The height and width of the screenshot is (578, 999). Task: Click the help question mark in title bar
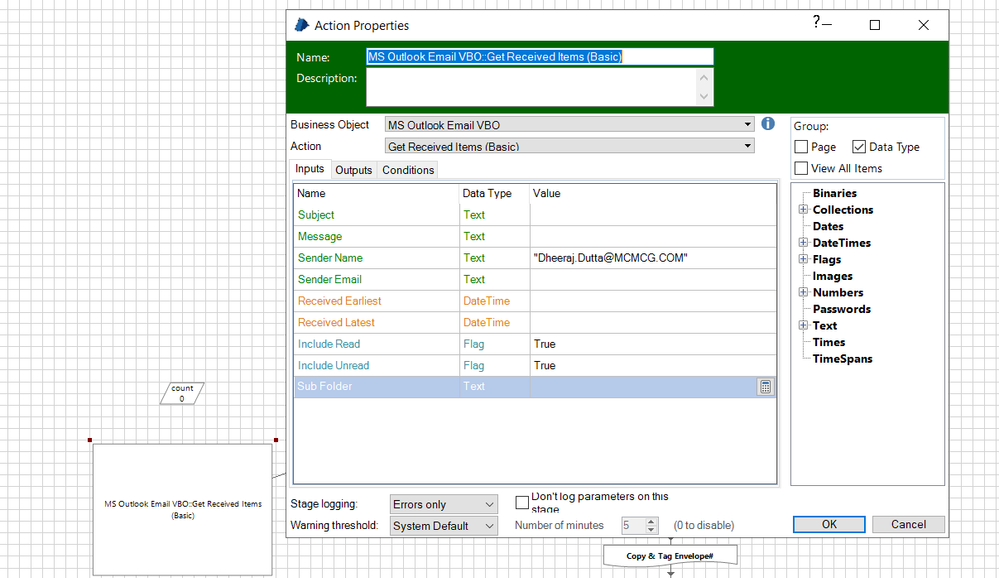coord(816,22)
